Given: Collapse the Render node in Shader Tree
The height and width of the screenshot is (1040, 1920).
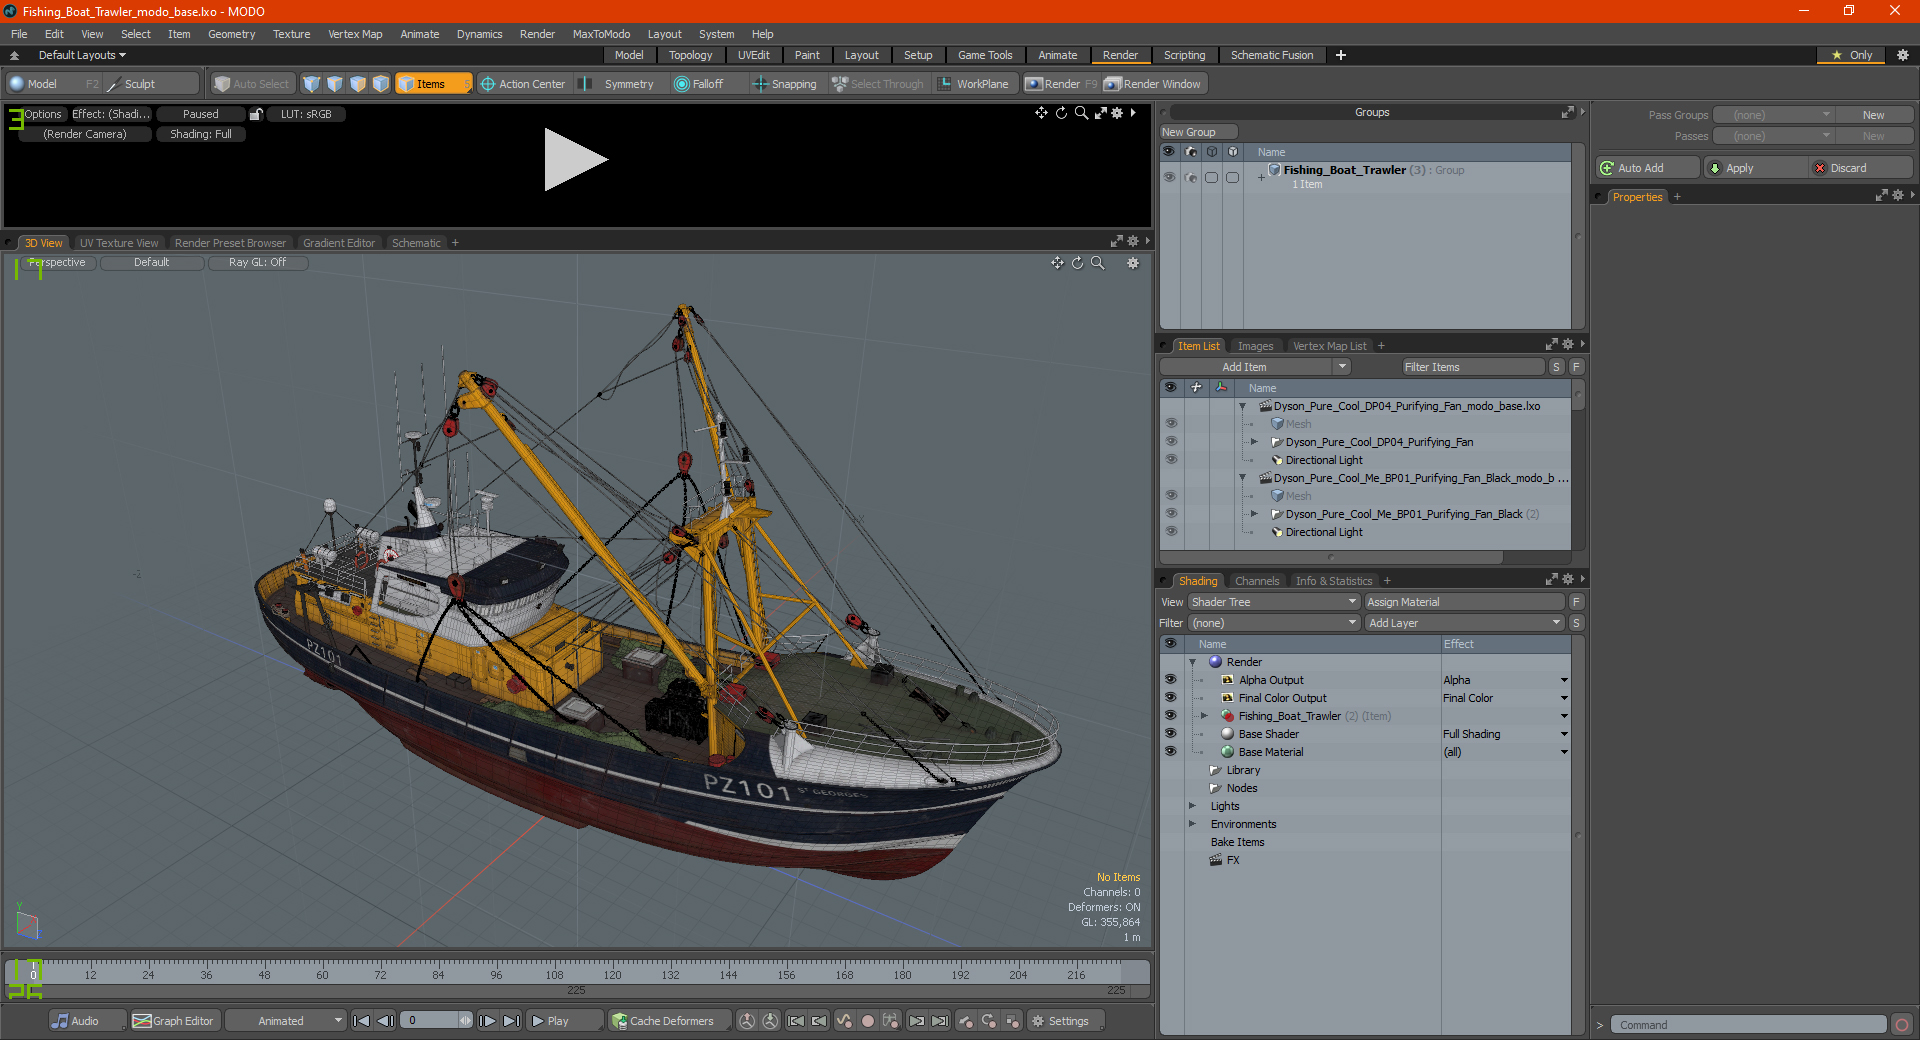Looking at the screenshot, I should click(x=1192, y=662).
